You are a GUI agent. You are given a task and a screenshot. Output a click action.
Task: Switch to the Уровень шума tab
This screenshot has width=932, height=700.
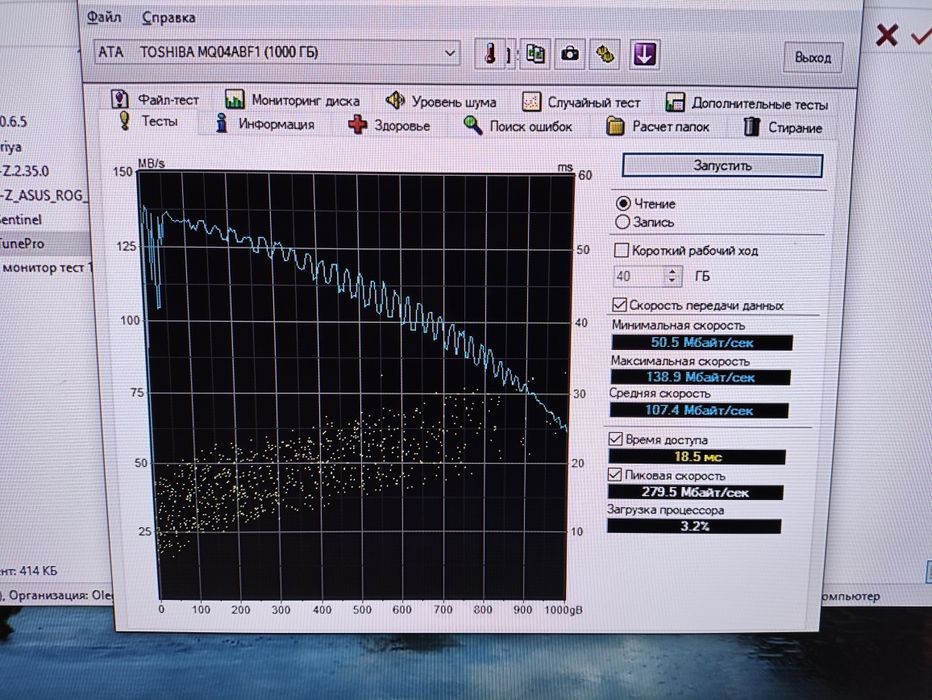coord(440,102)
